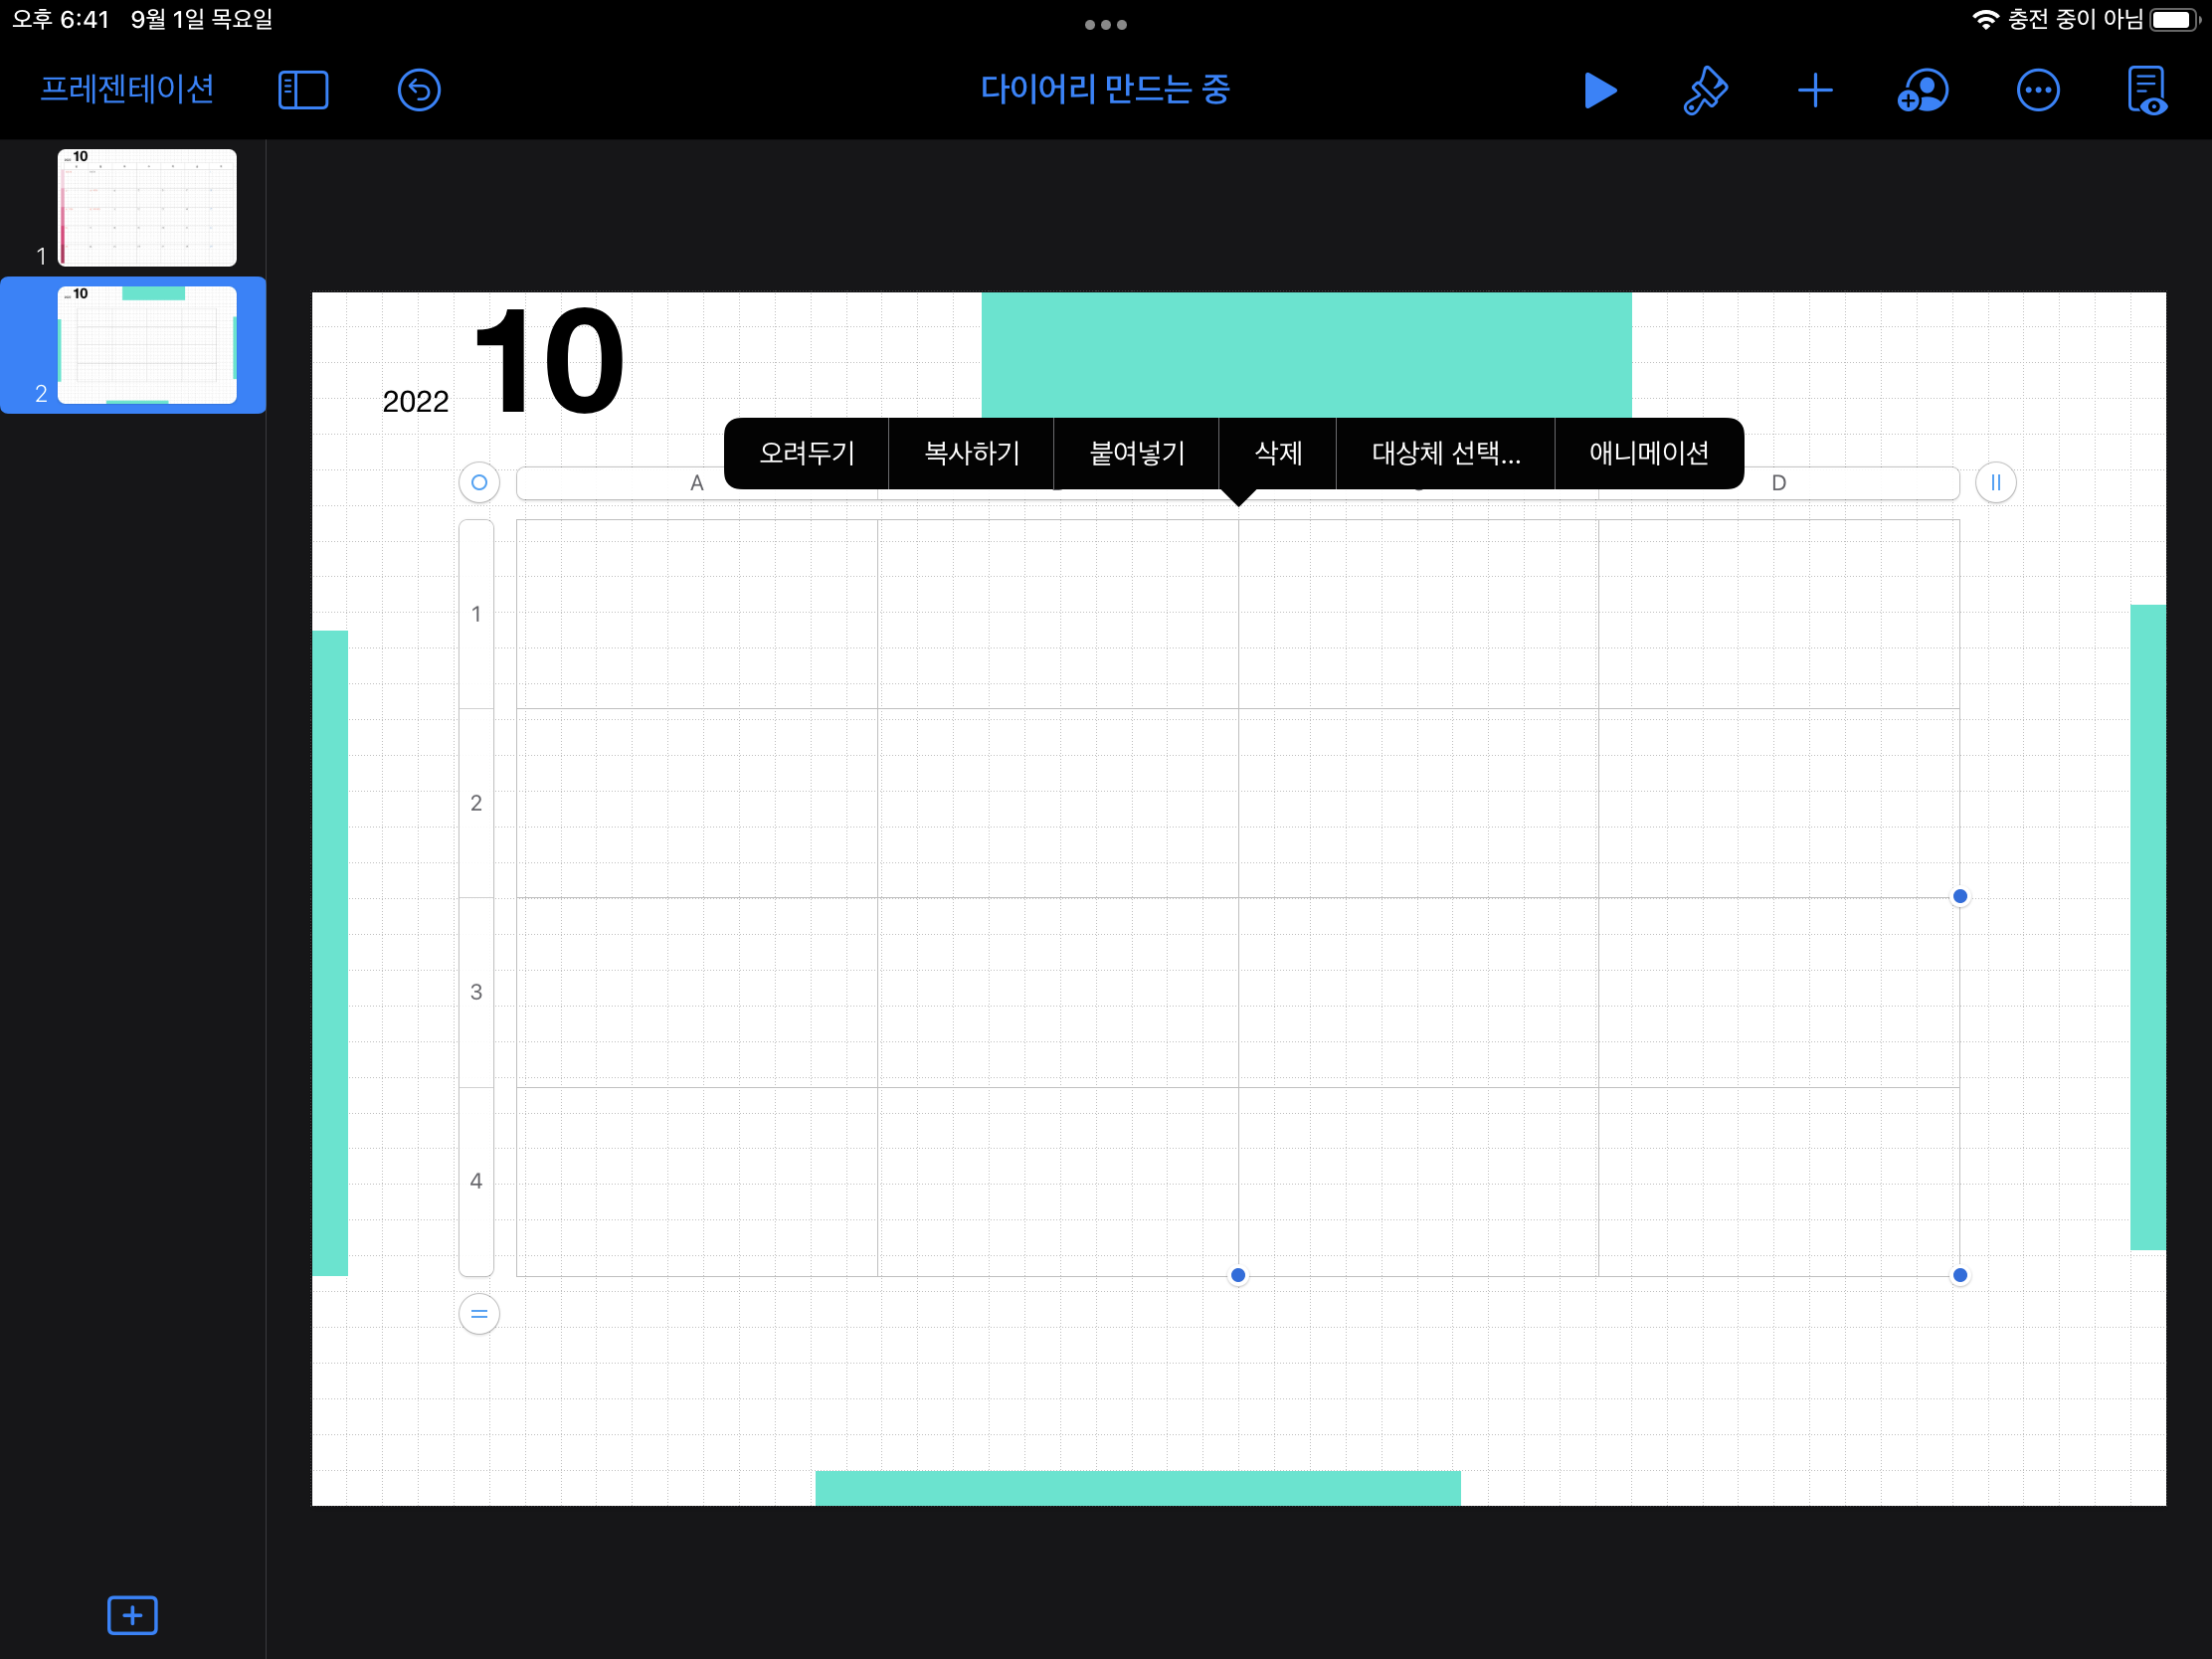The height and width of the screenshot is (1659, 2212).
Task: Go back to 프레젠테이션 list
Action: tap(127, 89)
